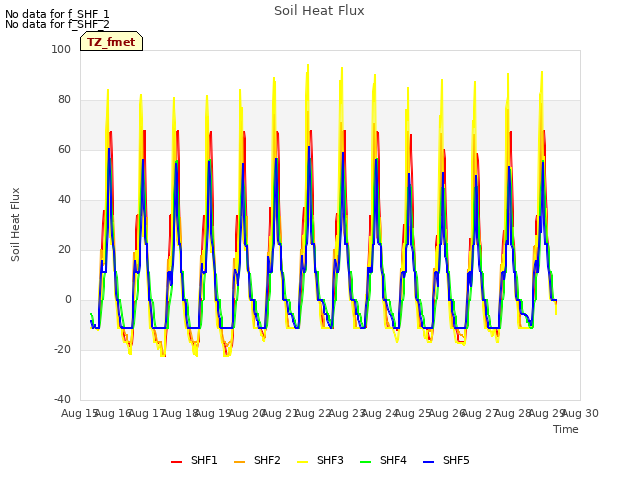640x480 pixels.
Task: Select the SHF3 legend label
Action: [330, 460]
